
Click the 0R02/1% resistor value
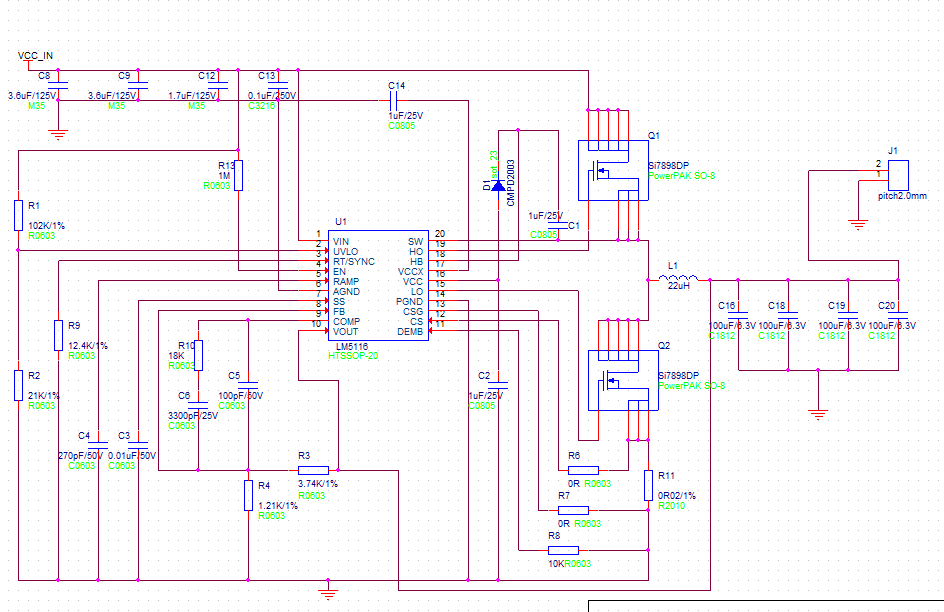[677, 496]
